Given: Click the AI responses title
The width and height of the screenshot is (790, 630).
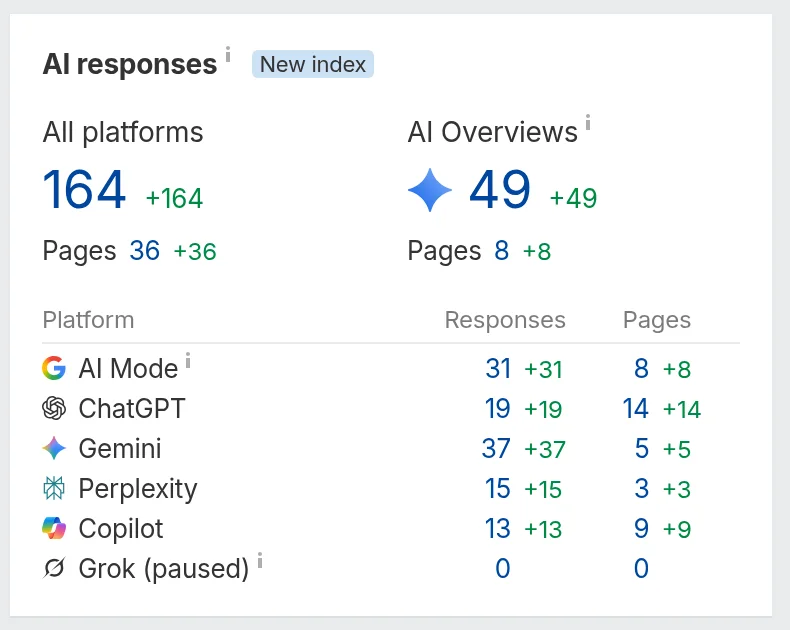Looking at the screenshot, I should [130, 65].
